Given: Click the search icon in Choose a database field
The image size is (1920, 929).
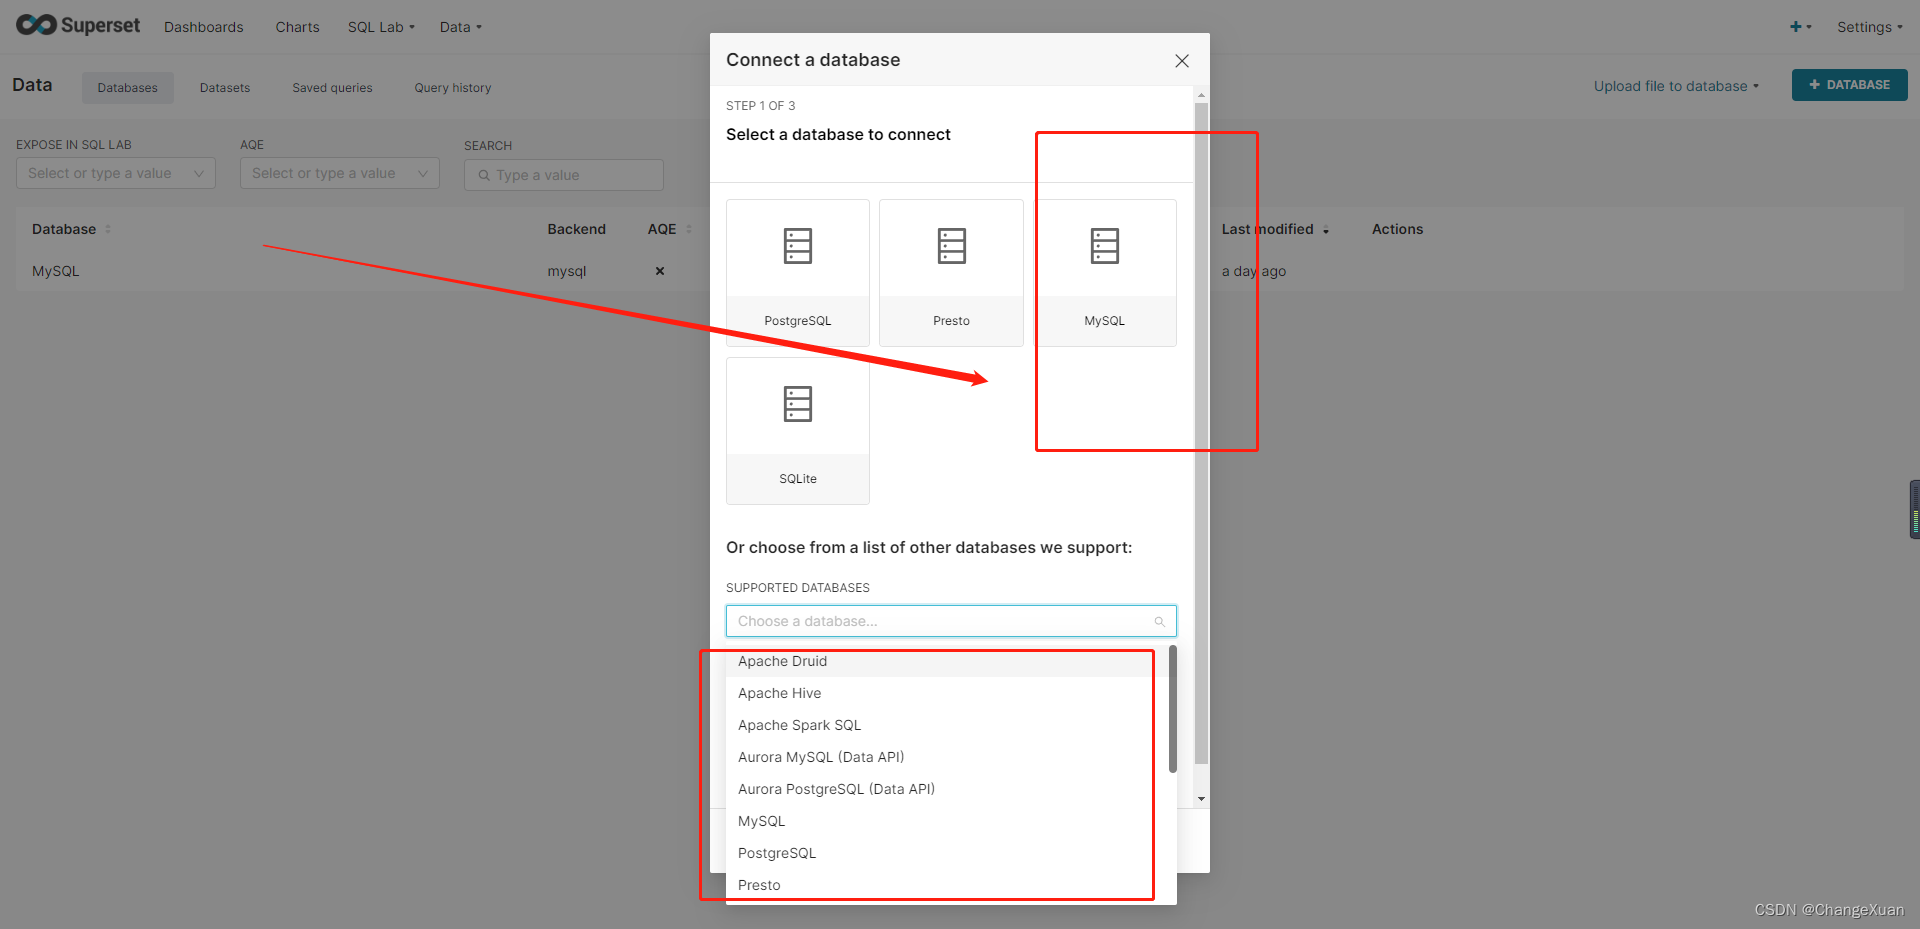Looking at the screenshot, I should coord(1160,622).
